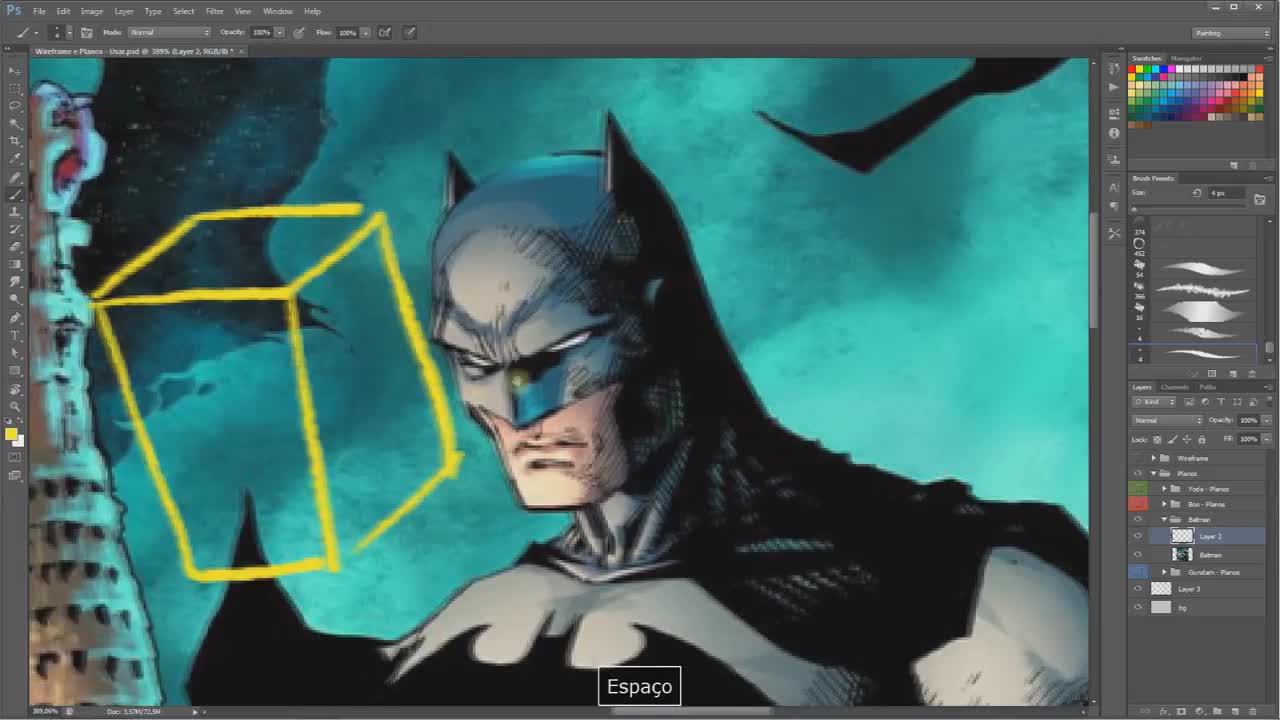Click add layer style fx icon
1280x720 pixels.
(1164, 711)
